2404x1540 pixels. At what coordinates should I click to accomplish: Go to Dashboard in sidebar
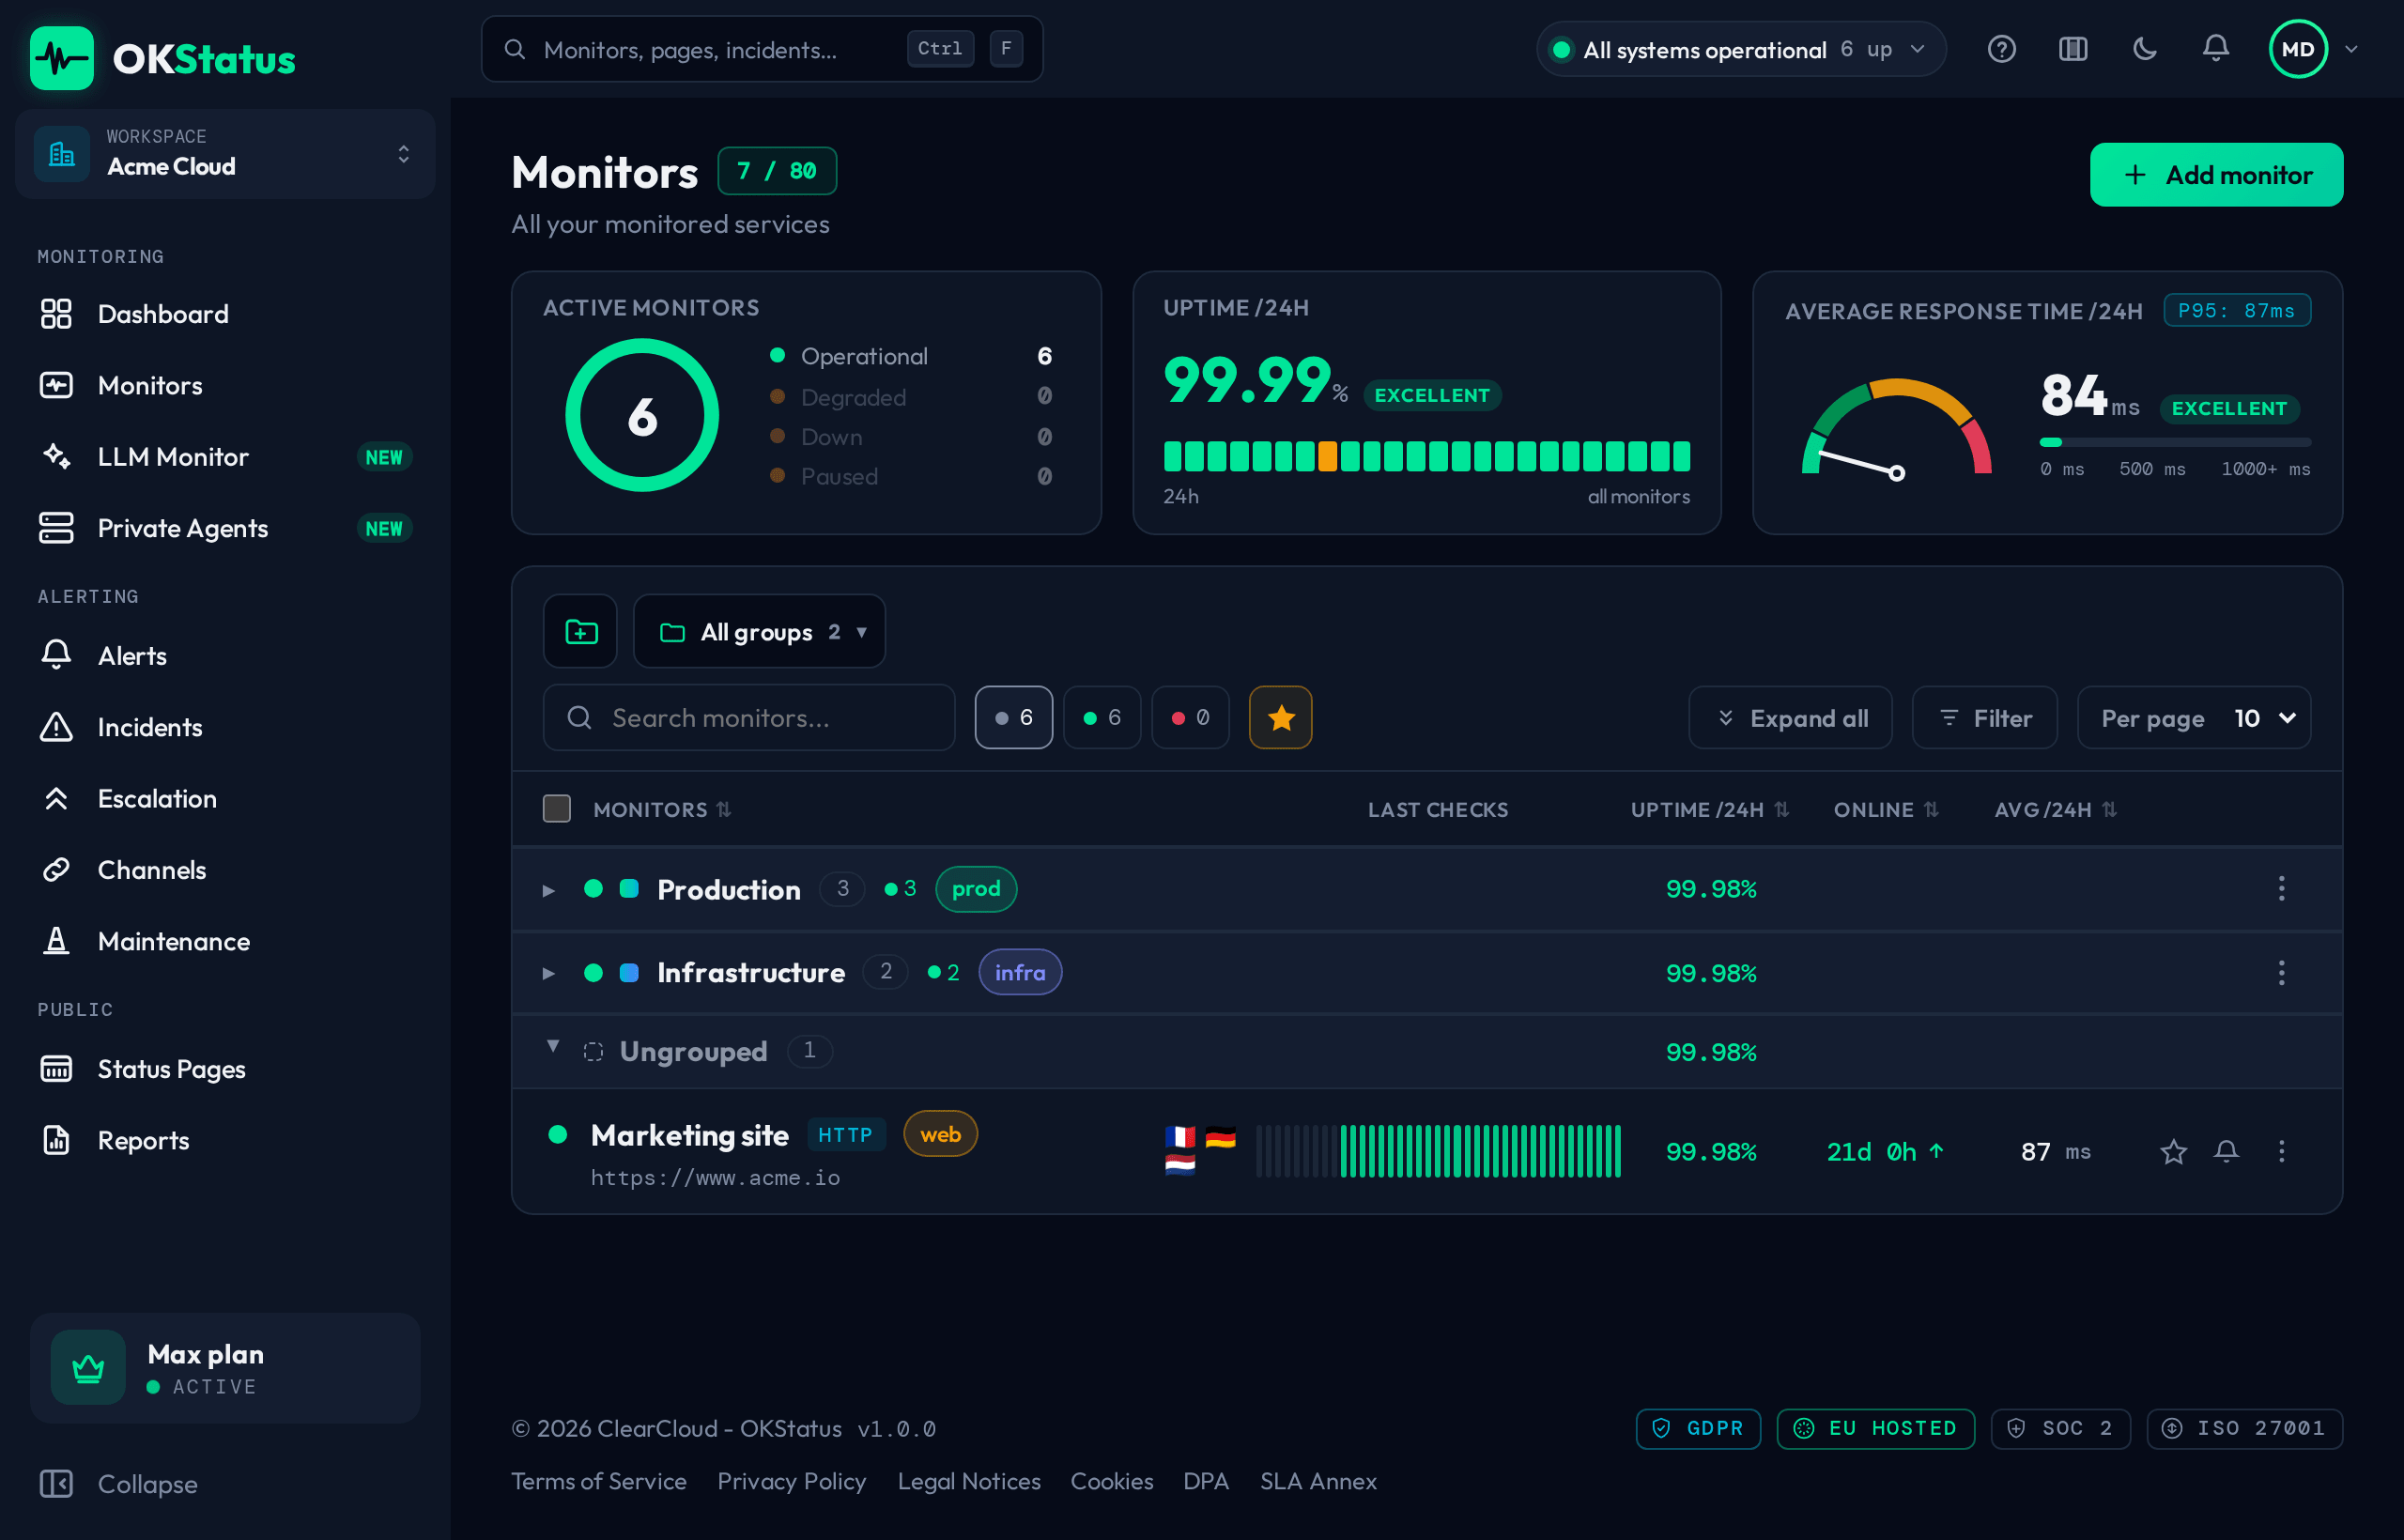[x=225, y=314]
